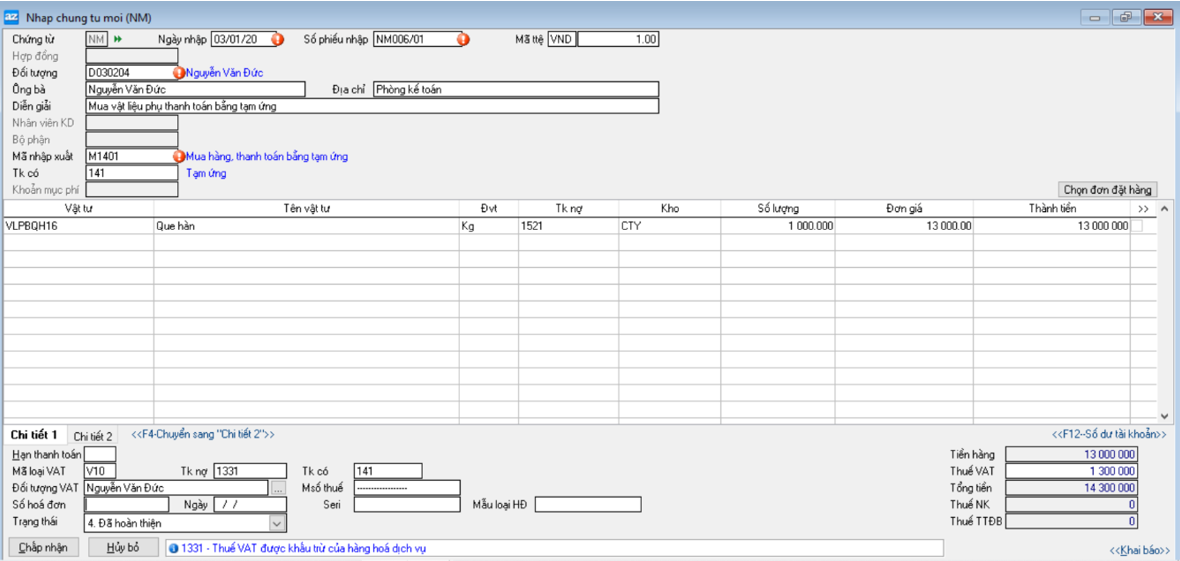Open the Đối tượng VAT lookup ellipsis button

pos(278,487)
